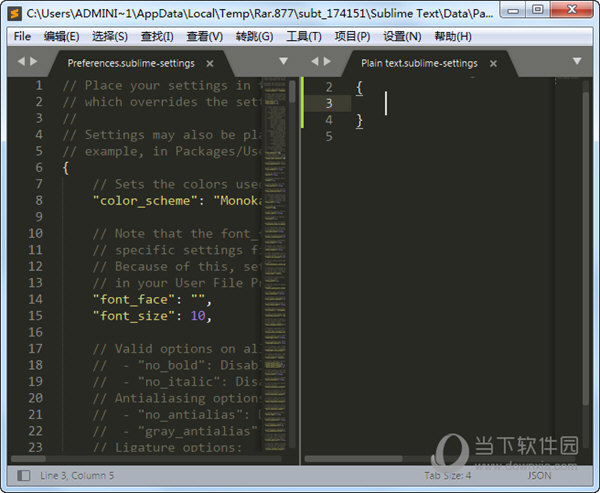The image size is (600, 493).
Task: Go to next tab in left pane
Action: pyautogui.click(x=34, y=61)
